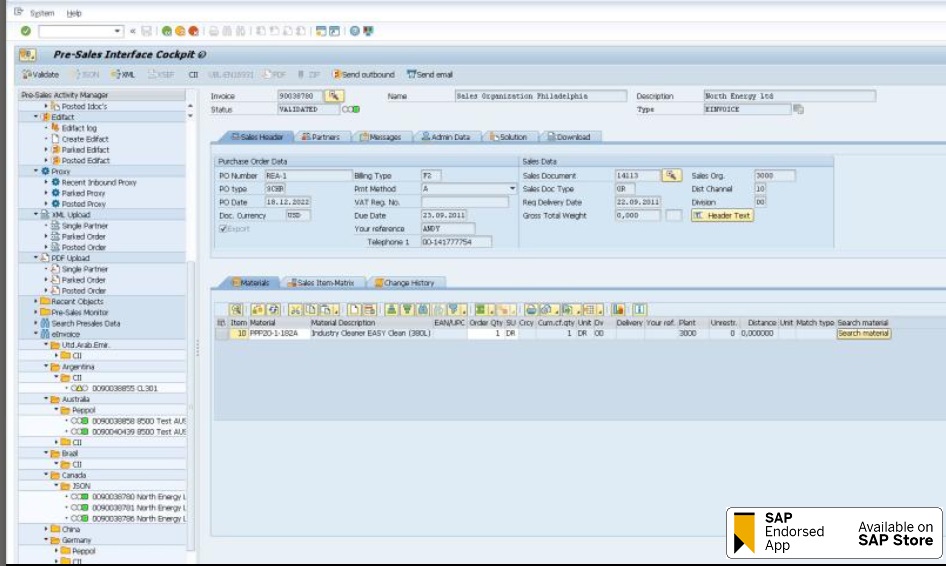The width and height of the screenshot is (946, 566).
Task: Open the command field dropdown arrow
Action: [x=118, y=31]
